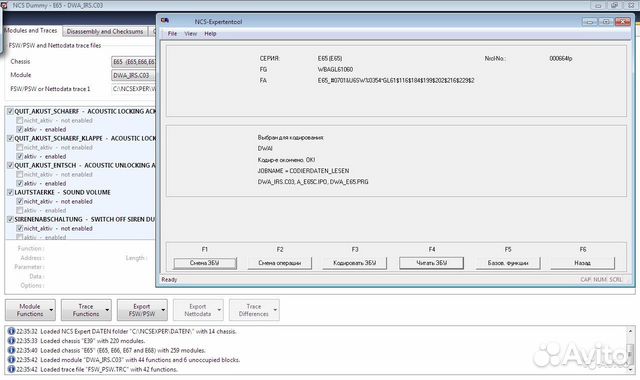Viewport: 640px width, 380px height.
Task: Click the FSW/PSW or Nettodata trace 1 path field
Action: tap(133, 89)
